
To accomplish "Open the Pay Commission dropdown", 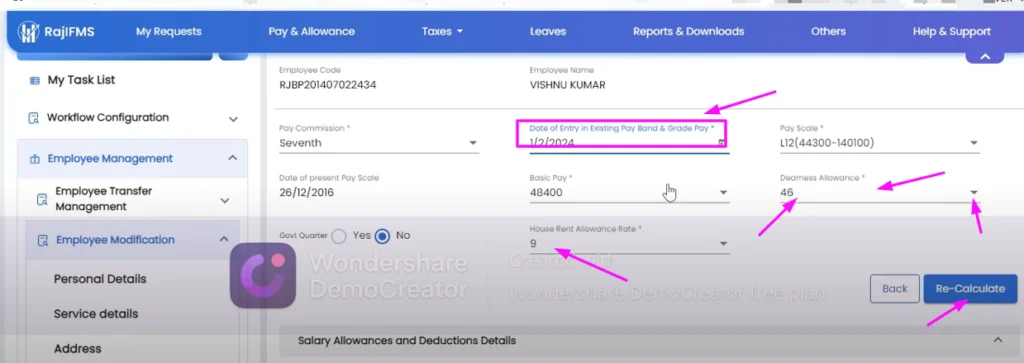I will (x=379, y=143).
